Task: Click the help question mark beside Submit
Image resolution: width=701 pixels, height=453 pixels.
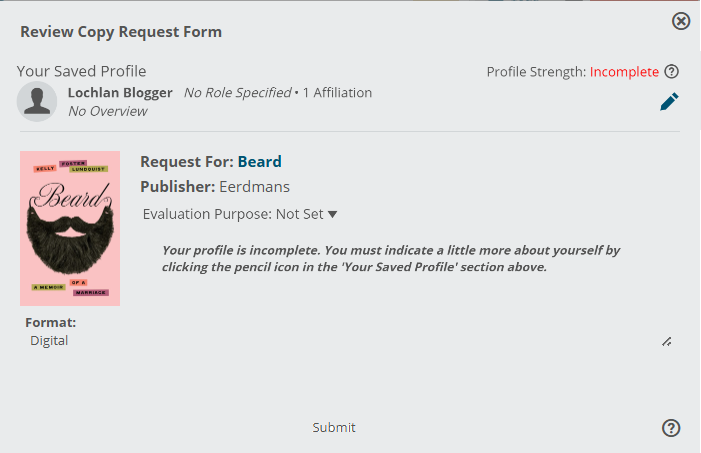Action: [671, 428]
